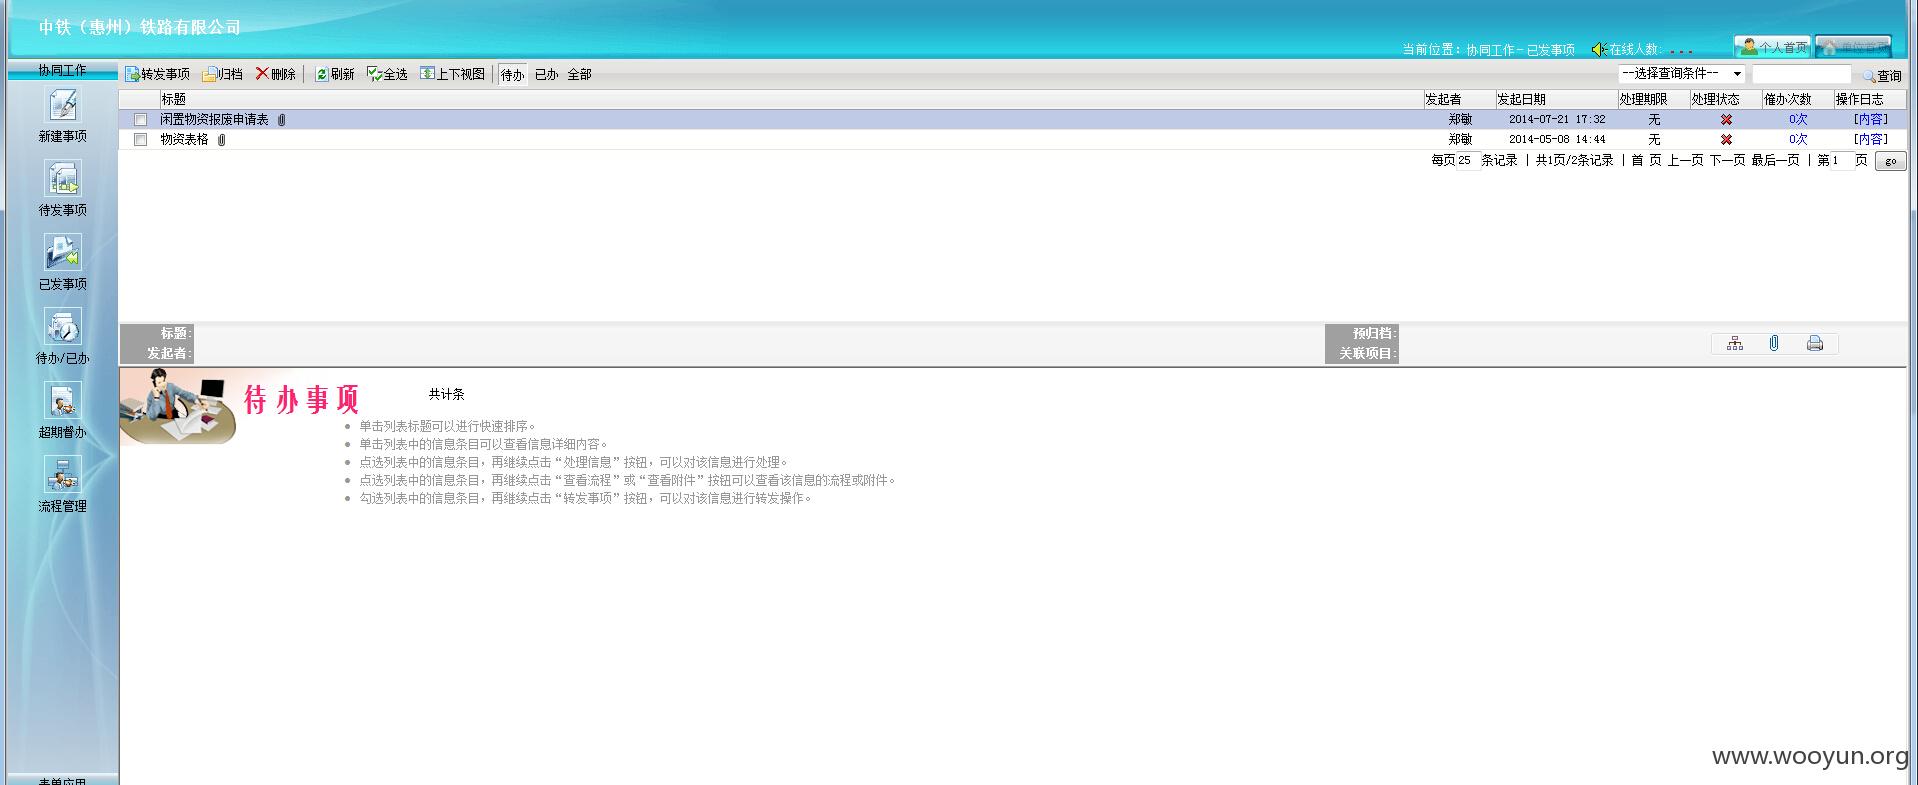Go to 个人首页
The image size is (1918, 785).
pos(1773,47)
